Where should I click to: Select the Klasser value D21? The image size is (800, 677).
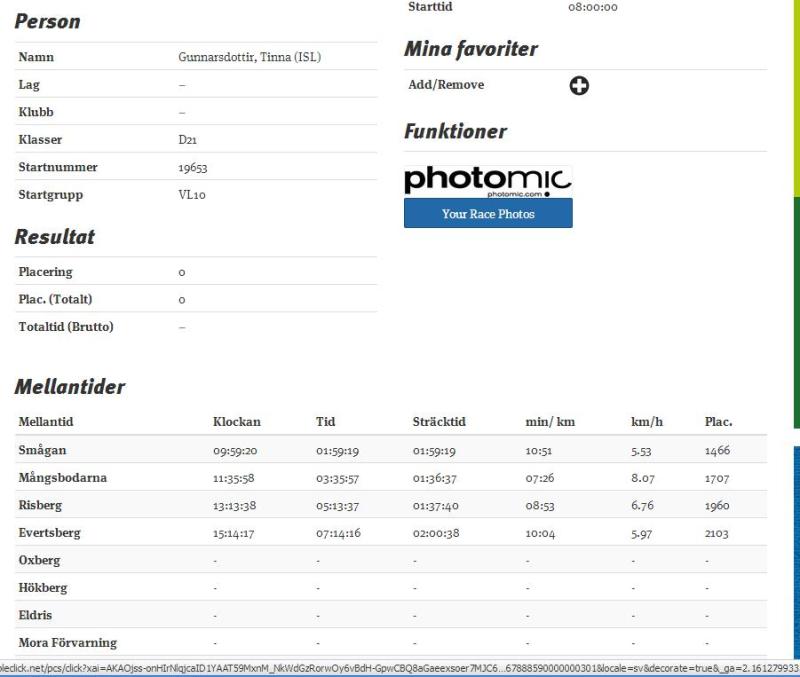(187, 140)
